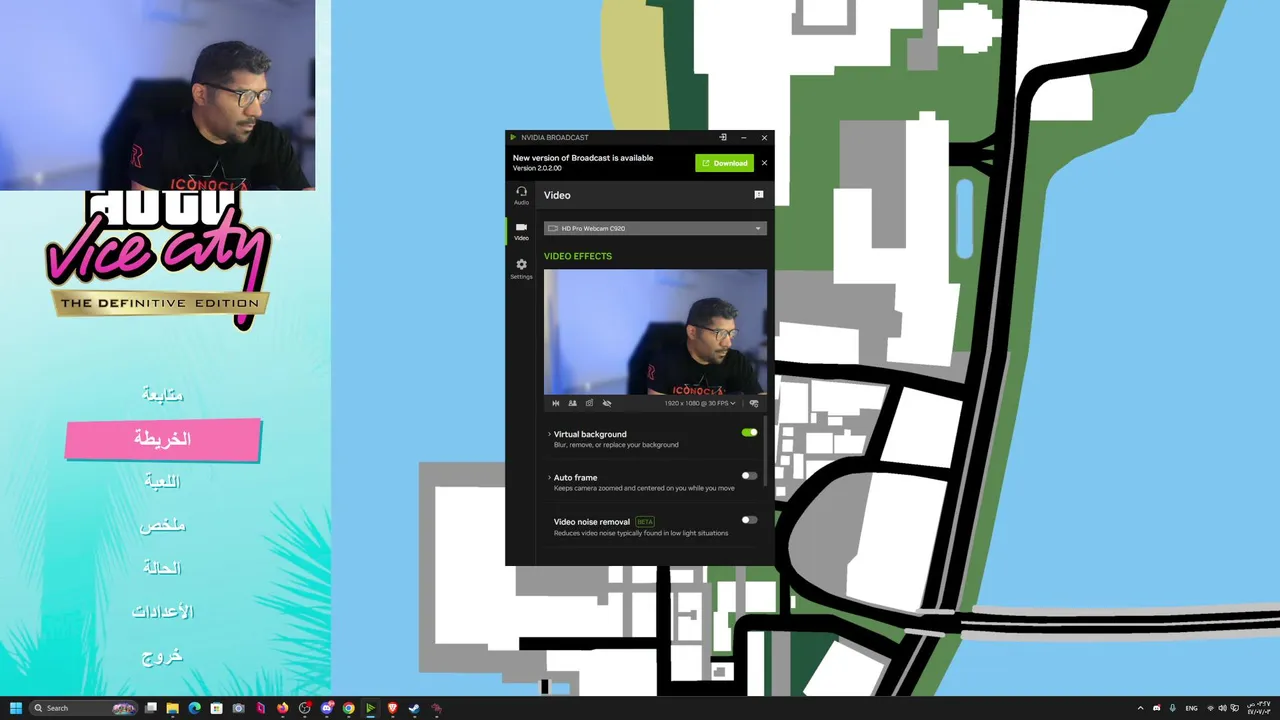Viewport: 1280px width, 720px height.
Task: Open OBS Studio from the taskbar
Action: tap(305, 708)
